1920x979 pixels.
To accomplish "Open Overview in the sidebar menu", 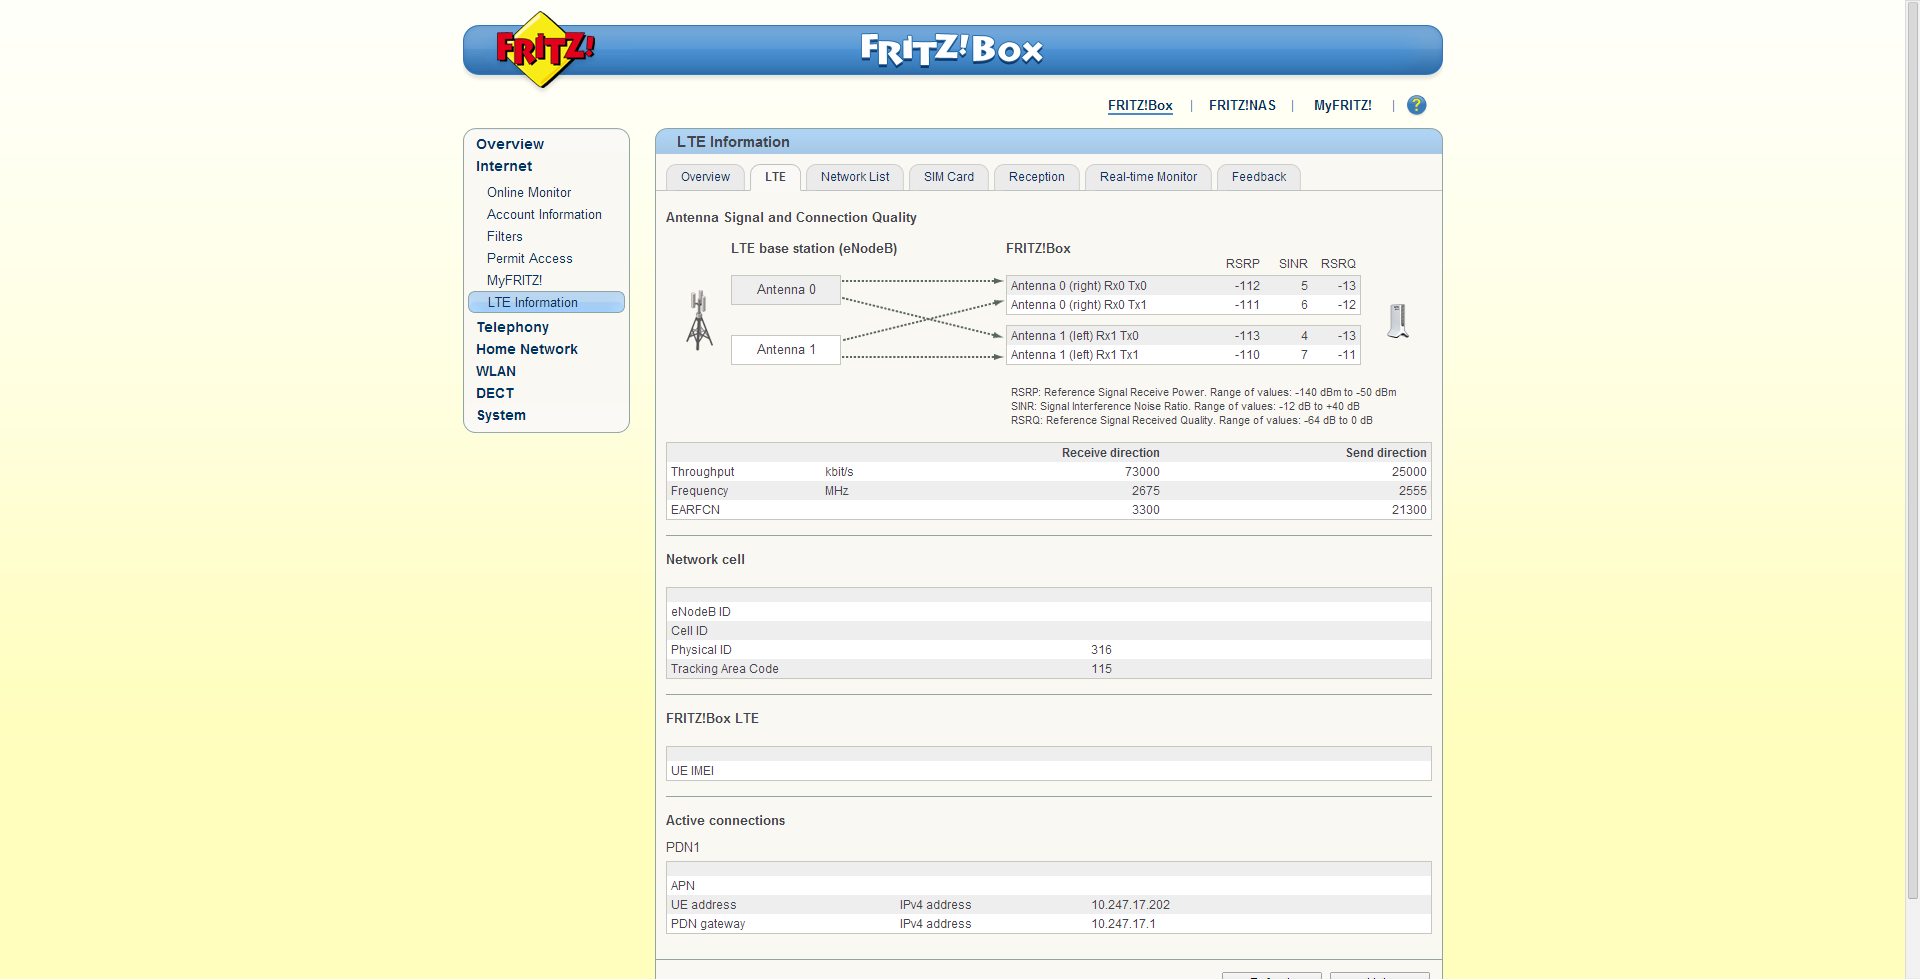I will [x=510, y=144].
